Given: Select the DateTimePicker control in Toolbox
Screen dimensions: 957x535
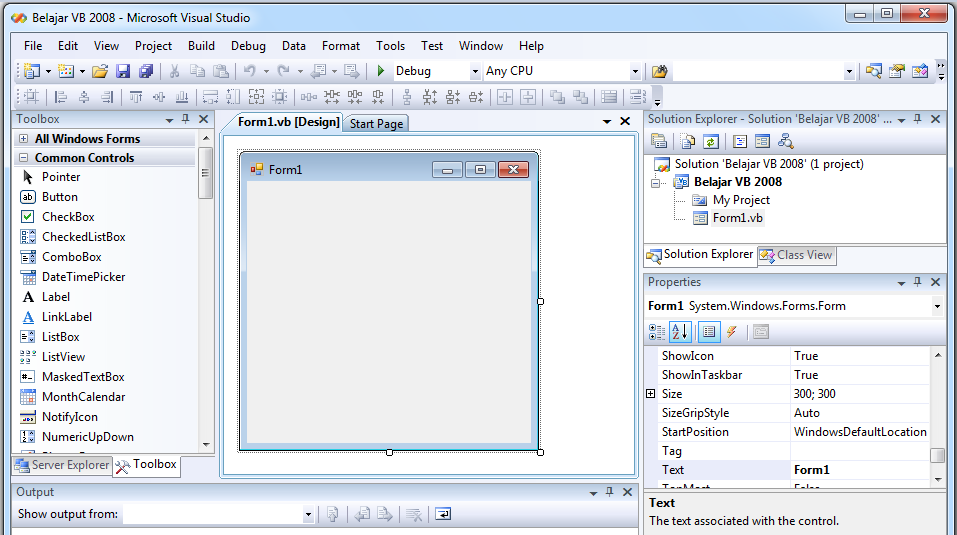Looking at the screenshot, I should (x=83, y=277).
